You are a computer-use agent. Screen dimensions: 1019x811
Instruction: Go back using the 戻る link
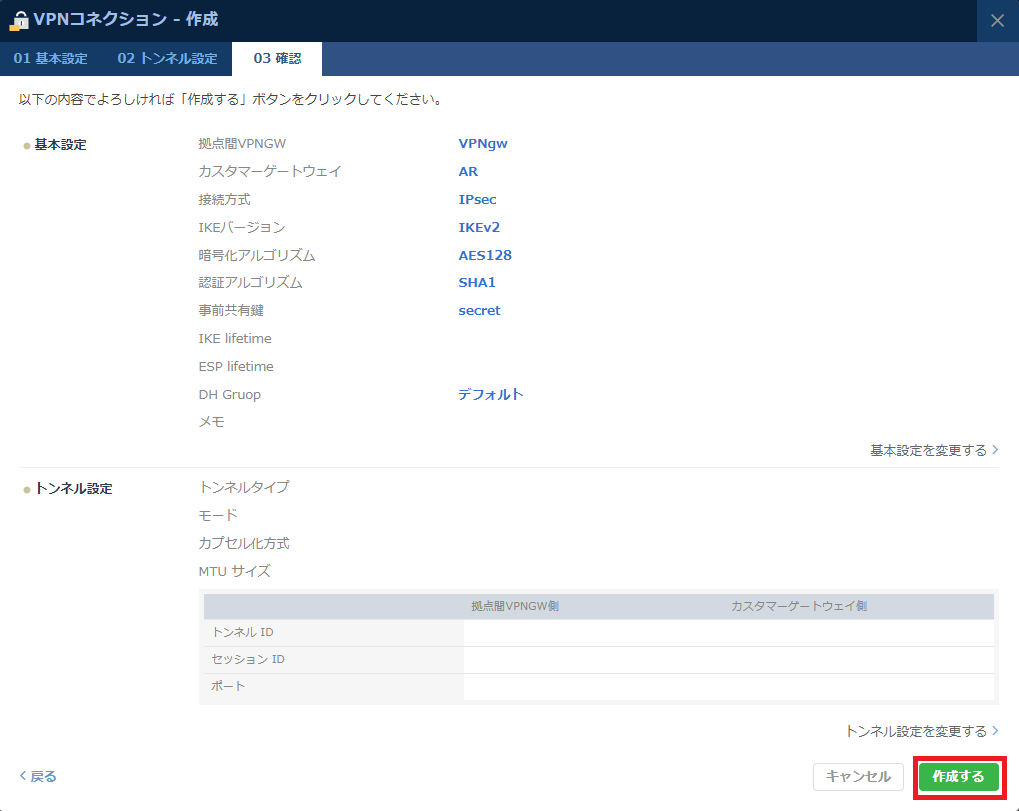(x=38, y=776)
